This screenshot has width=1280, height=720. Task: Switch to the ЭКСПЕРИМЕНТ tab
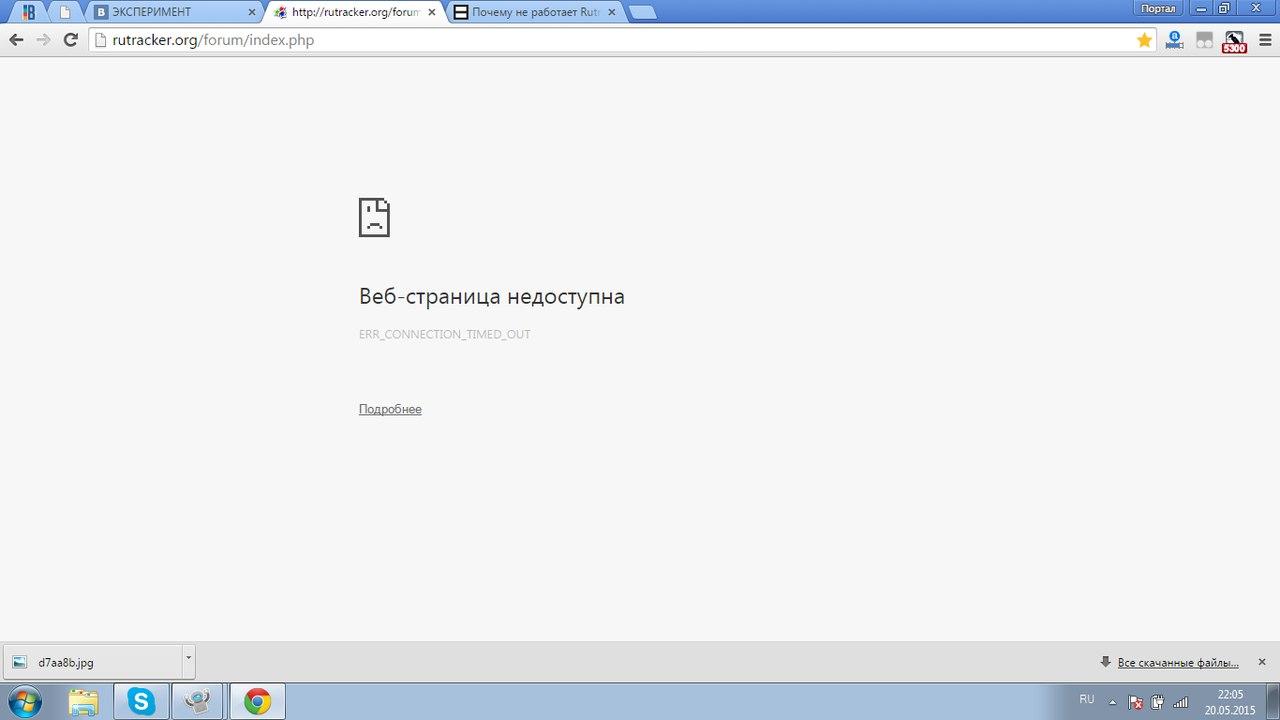175,12
